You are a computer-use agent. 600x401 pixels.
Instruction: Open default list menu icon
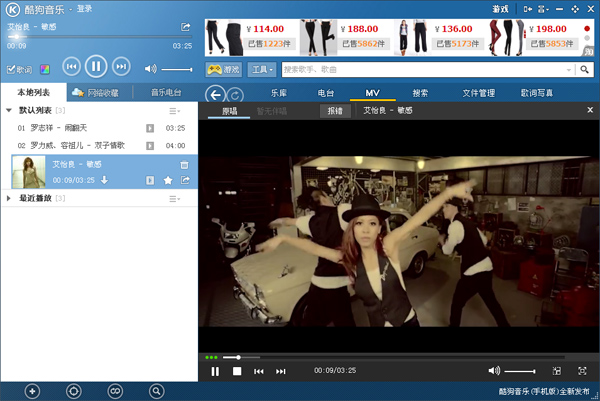click(174, 111)
